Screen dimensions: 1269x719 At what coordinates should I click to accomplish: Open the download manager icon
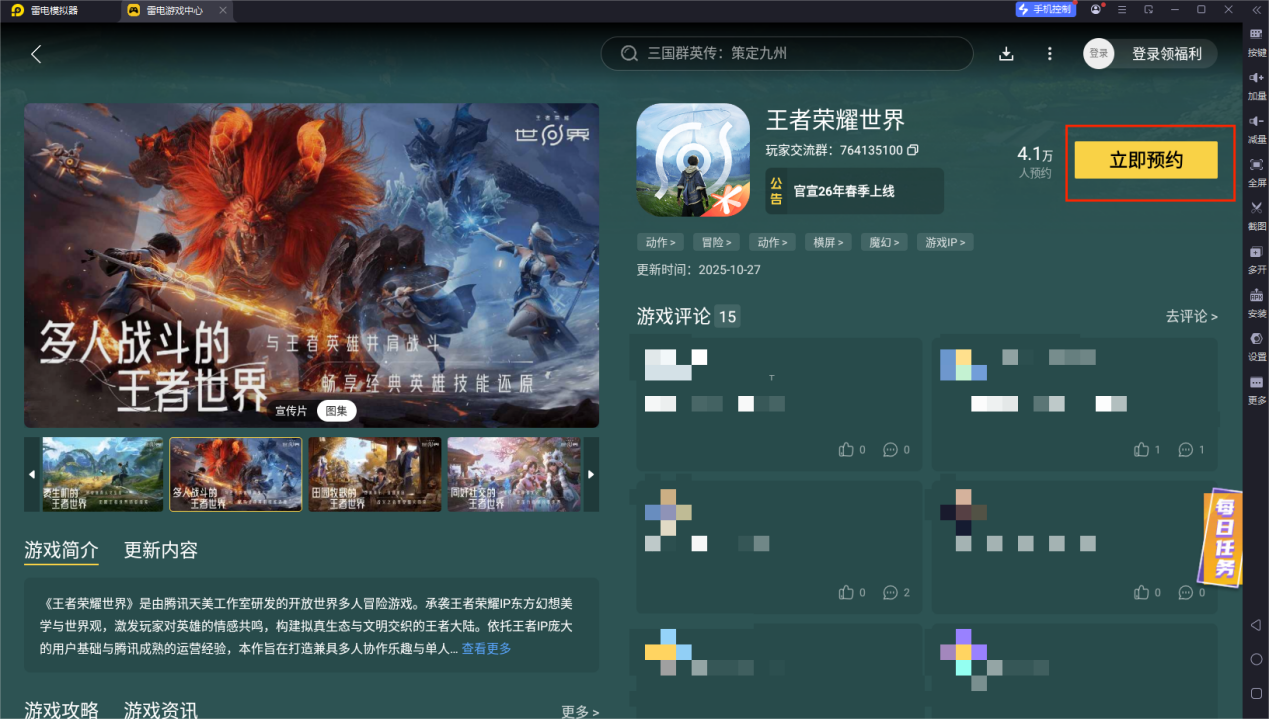coord(1007,54)
